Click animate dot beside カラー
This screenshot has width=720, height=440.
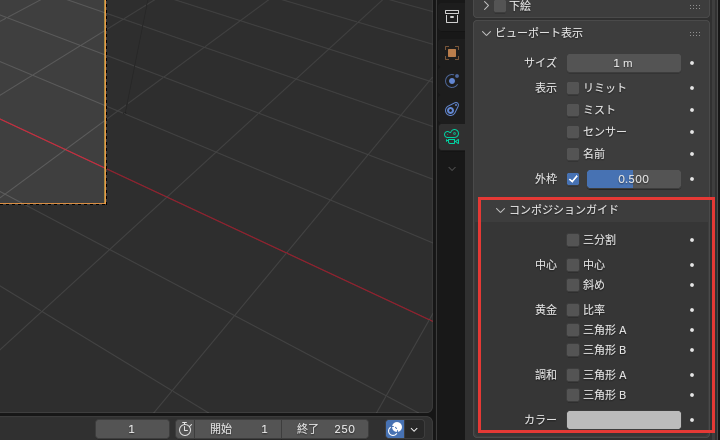click(692, 420)
